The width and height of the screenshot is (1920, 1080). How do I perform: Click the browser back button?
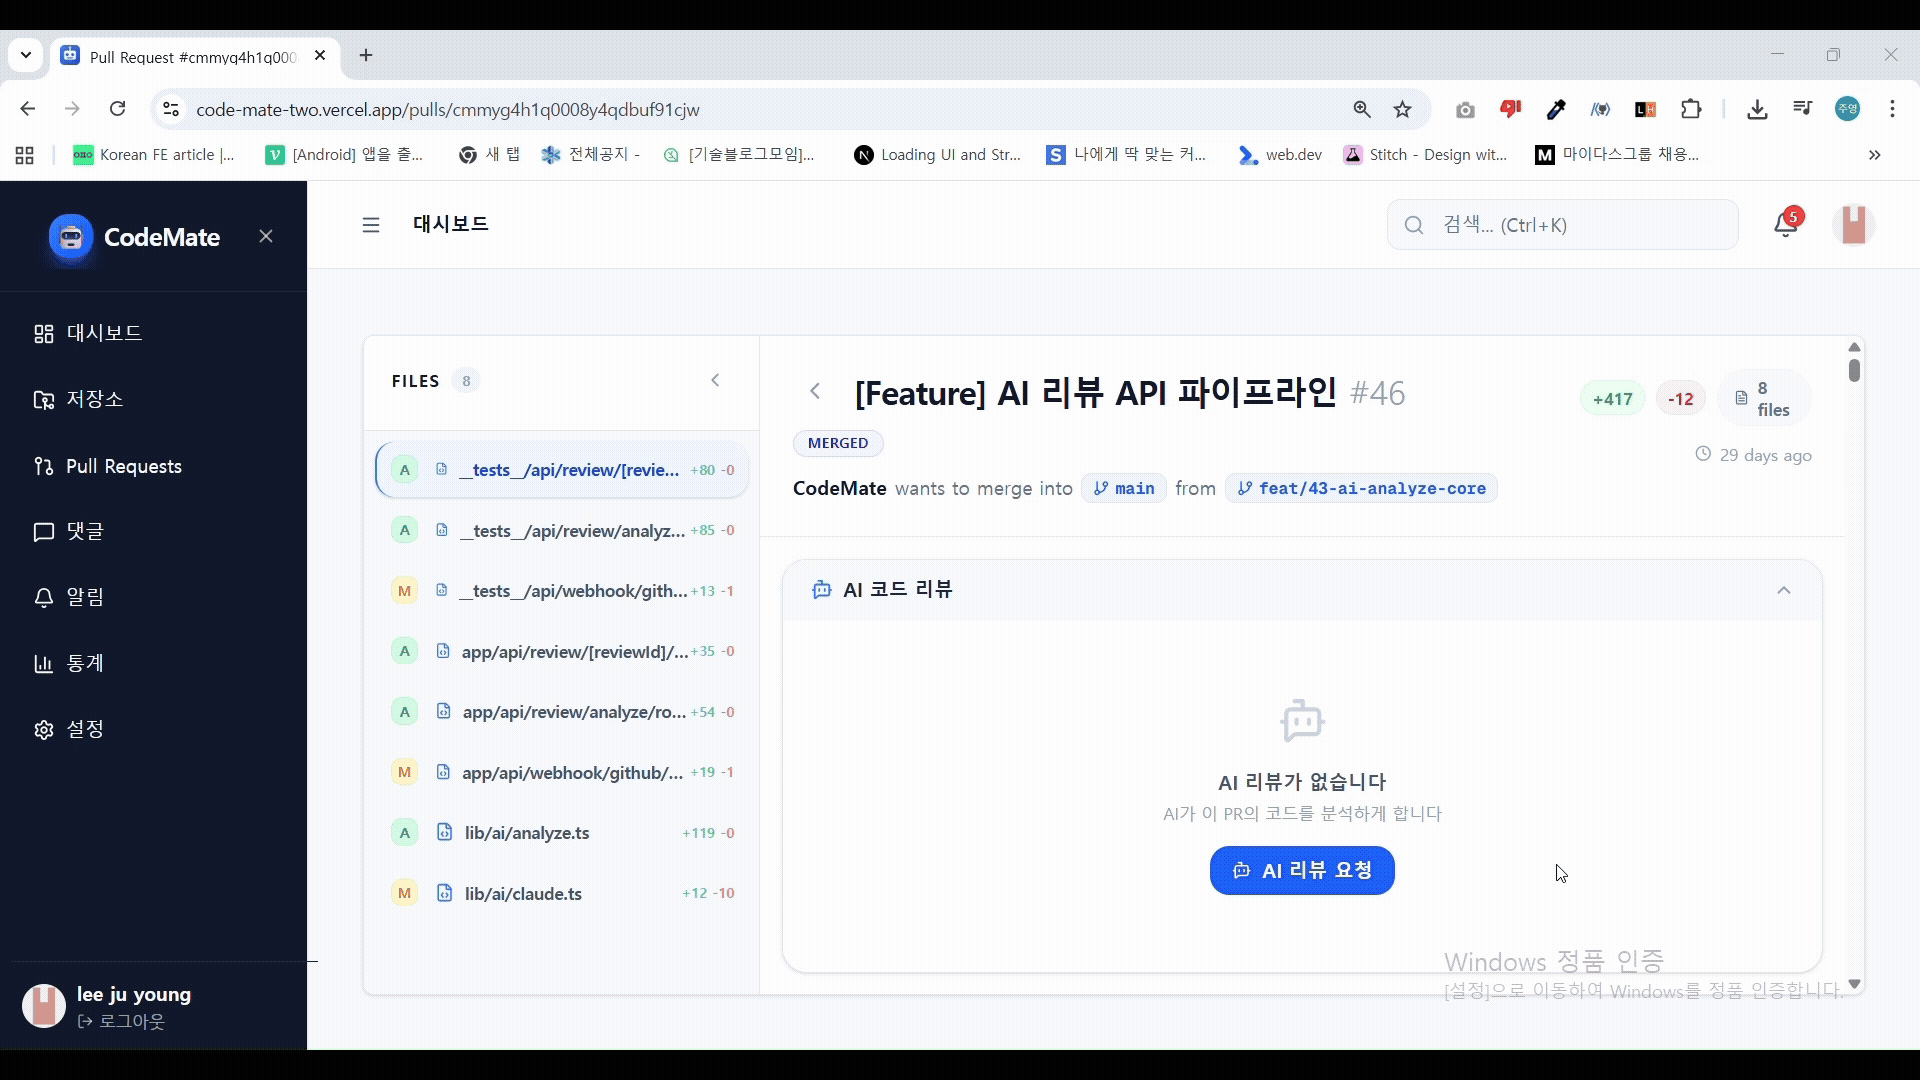click(x=28, y=109)
